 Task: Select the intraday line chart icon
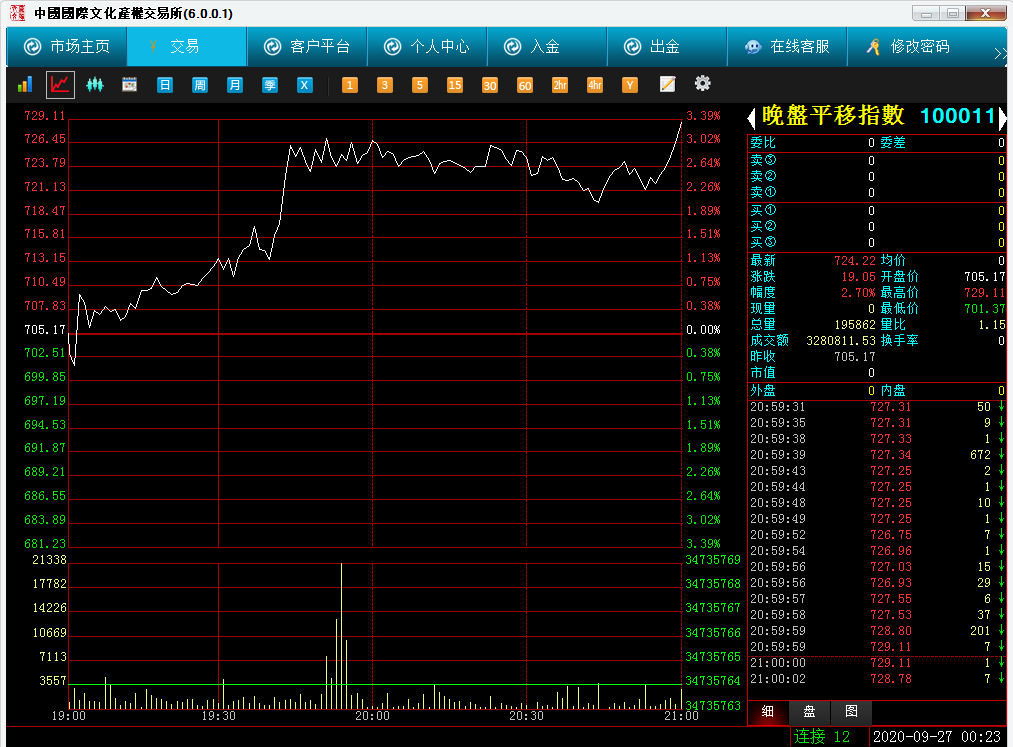tap(60, 85)
